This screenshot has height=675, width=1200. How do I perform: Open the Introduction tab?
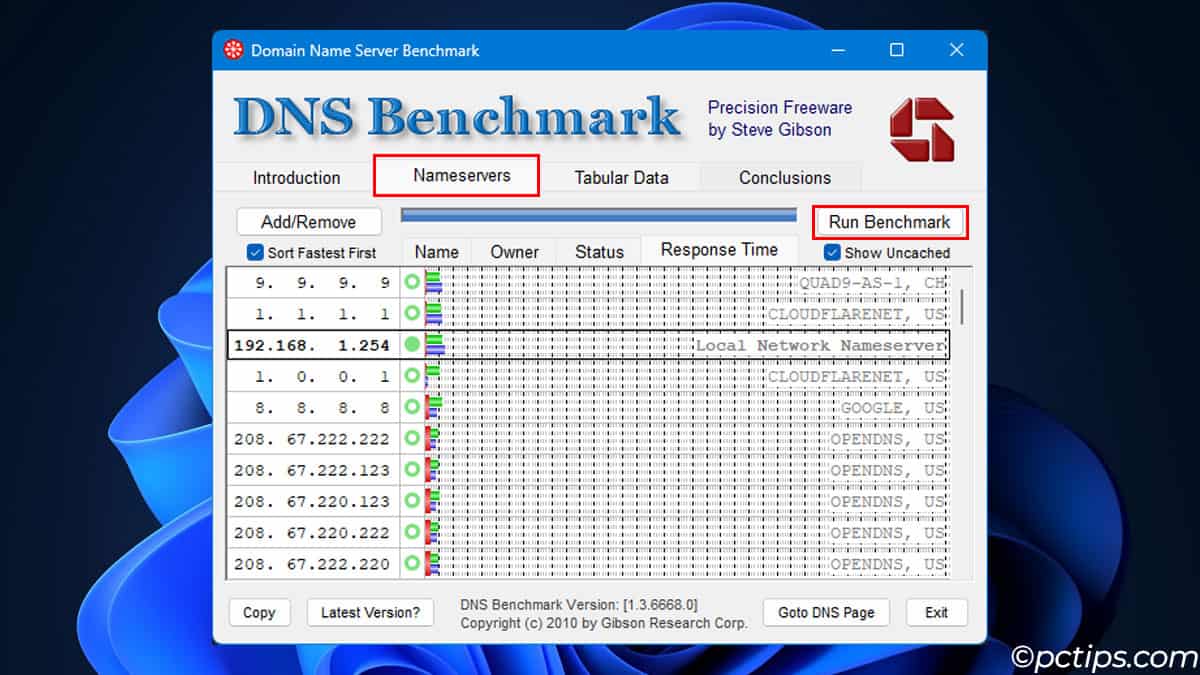[x=296, y=177]
